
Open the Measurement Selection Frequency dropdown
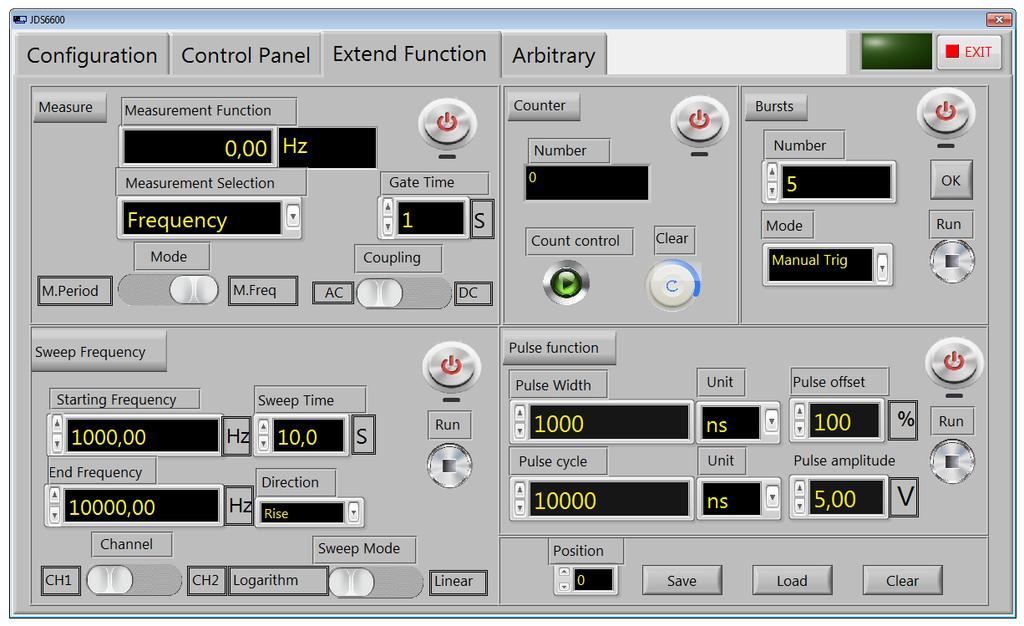[293, 216]
